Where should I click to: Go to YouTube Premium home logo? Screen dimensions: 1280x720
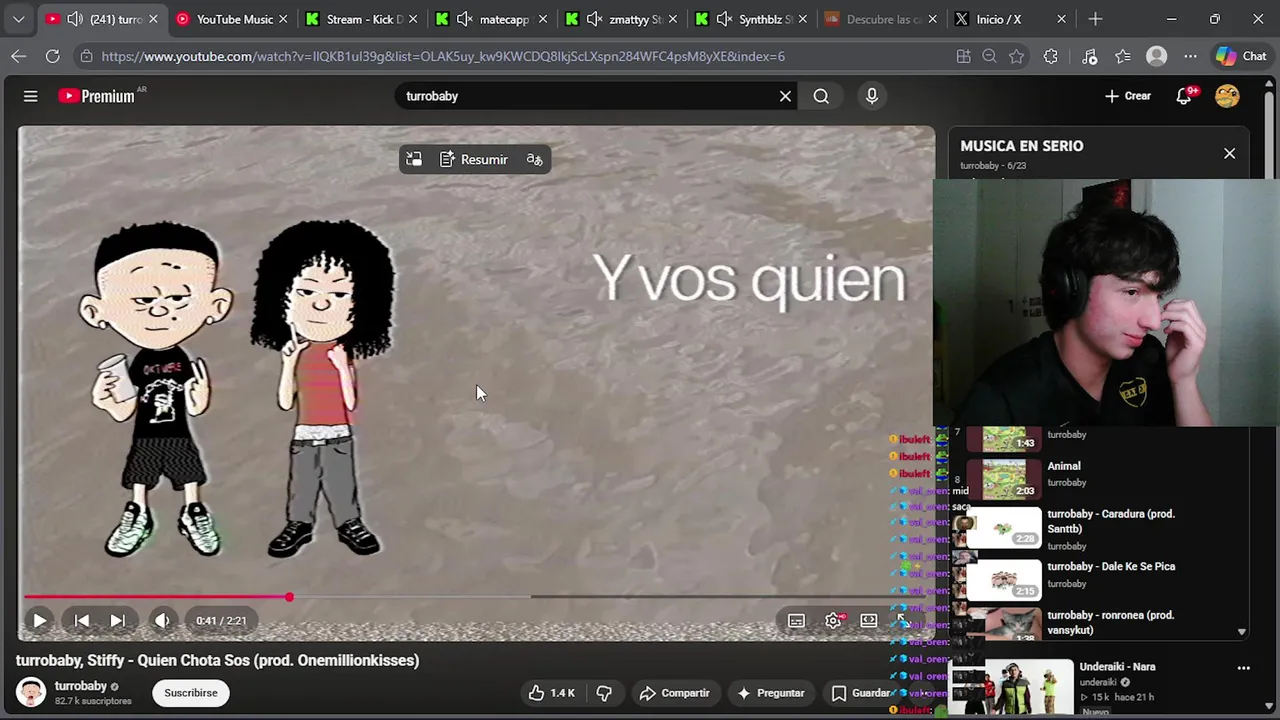(x=96, y=96)
